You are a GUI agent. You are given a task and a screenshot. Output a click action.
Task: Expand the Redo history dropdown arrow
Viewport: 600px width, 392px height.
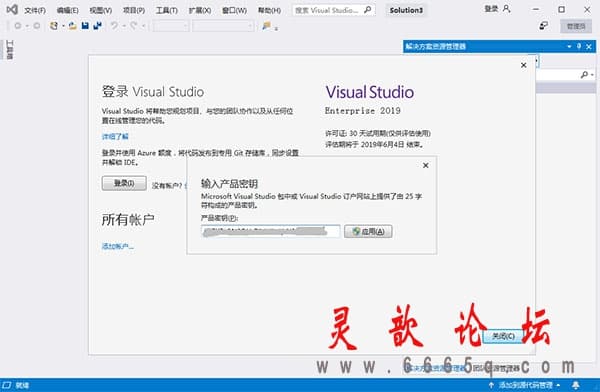coord(143,26)
